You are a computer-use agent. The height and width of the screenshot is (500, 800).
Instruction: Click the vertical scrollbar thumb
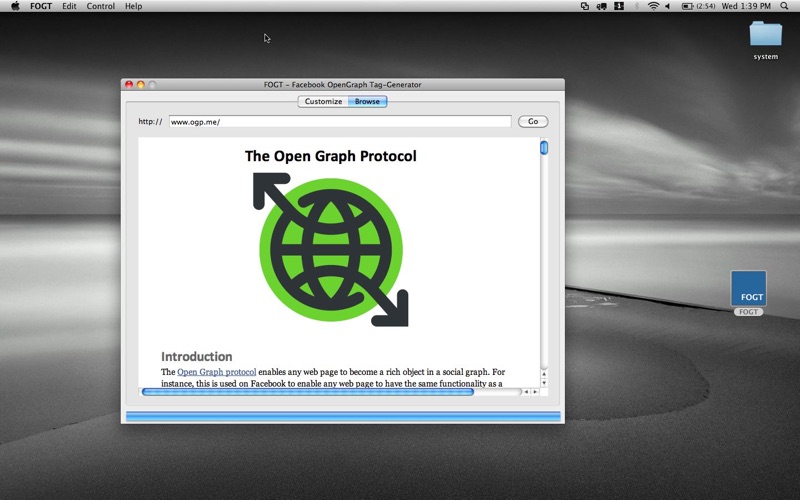544,148
